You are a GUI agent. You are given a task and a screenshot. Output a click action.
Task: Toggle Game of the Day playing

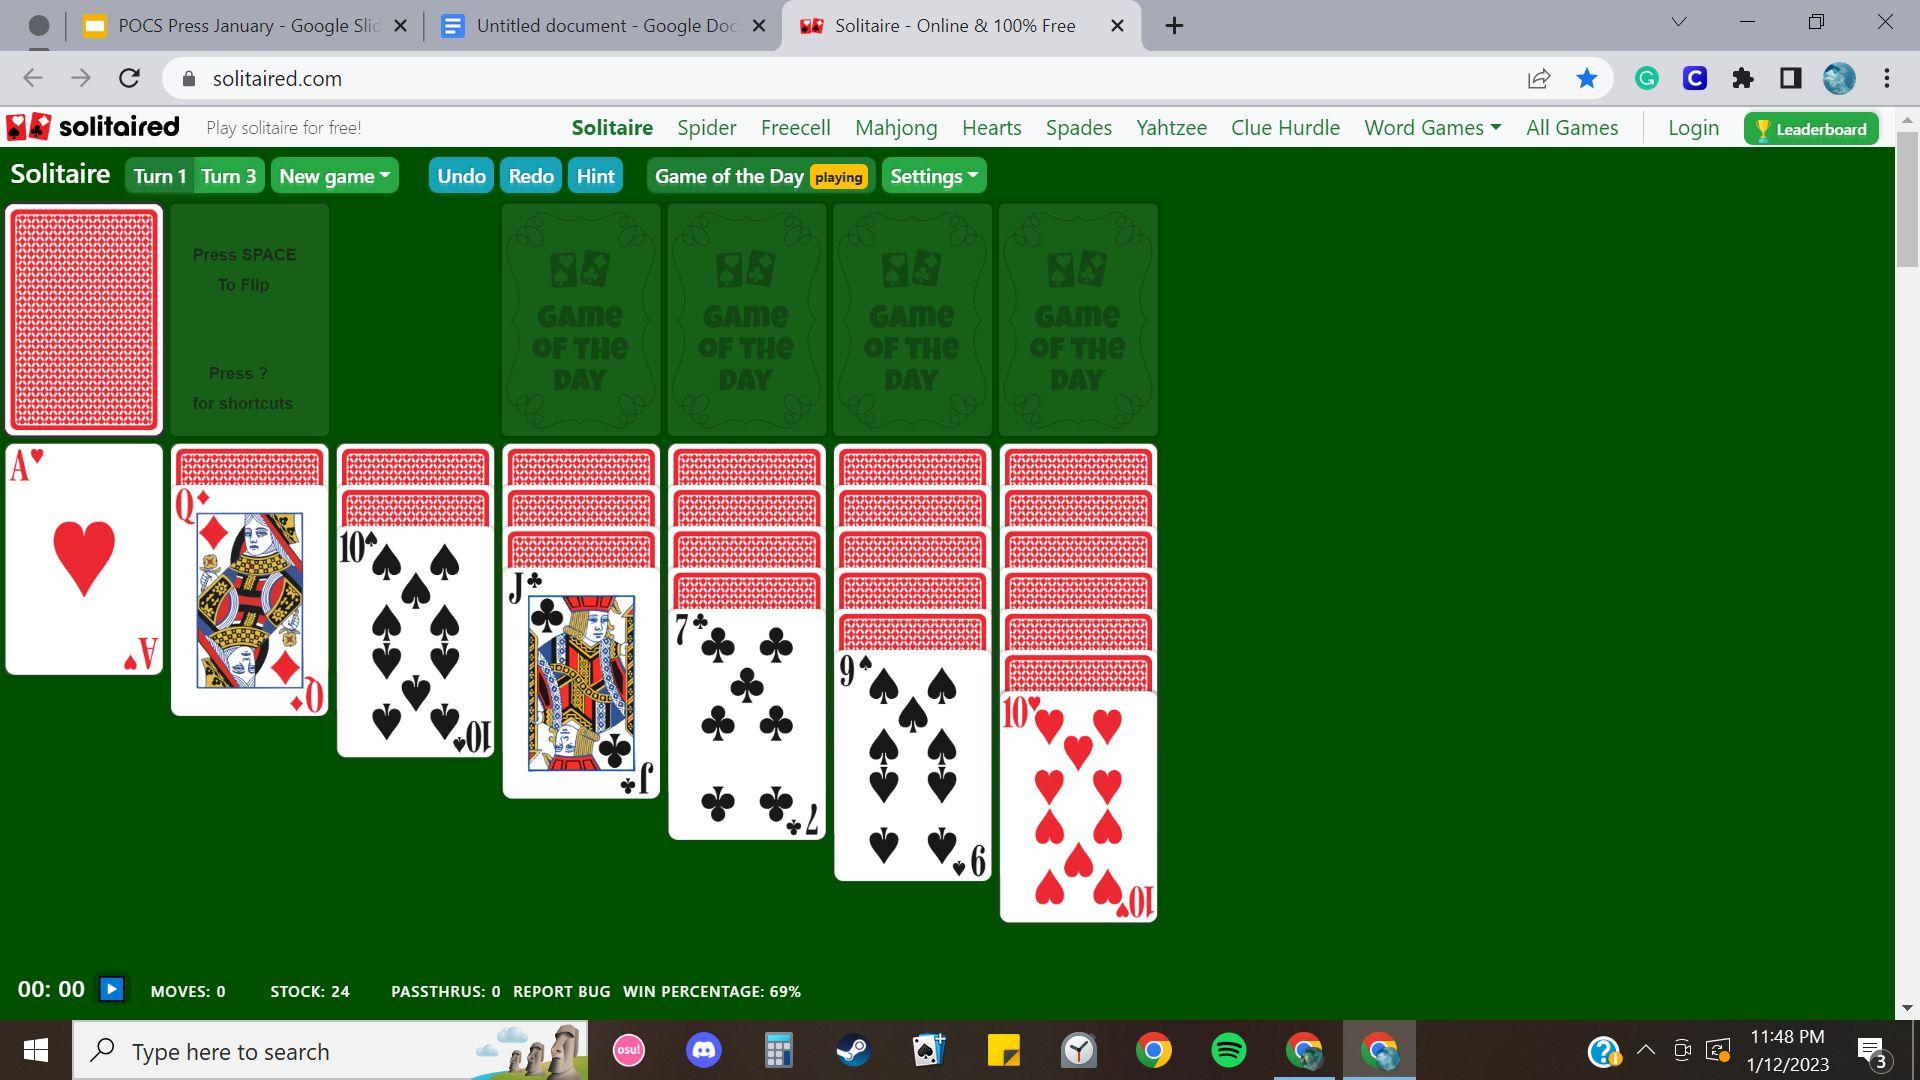[x=759, y=176]
